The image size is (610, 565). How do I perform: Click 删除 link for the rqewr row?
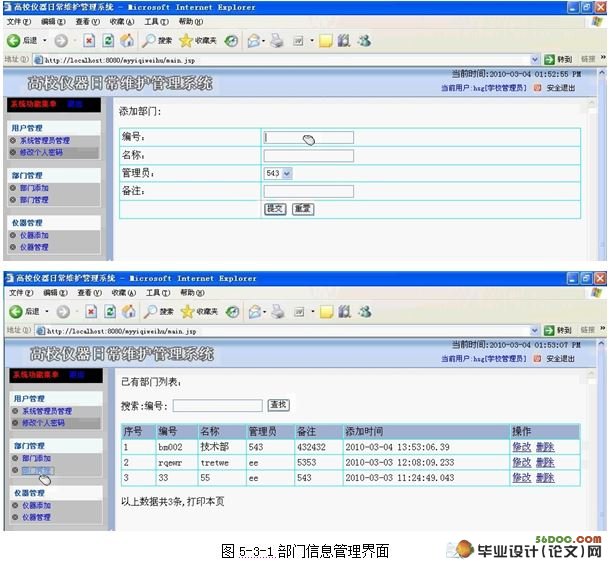tap(544, 463)
